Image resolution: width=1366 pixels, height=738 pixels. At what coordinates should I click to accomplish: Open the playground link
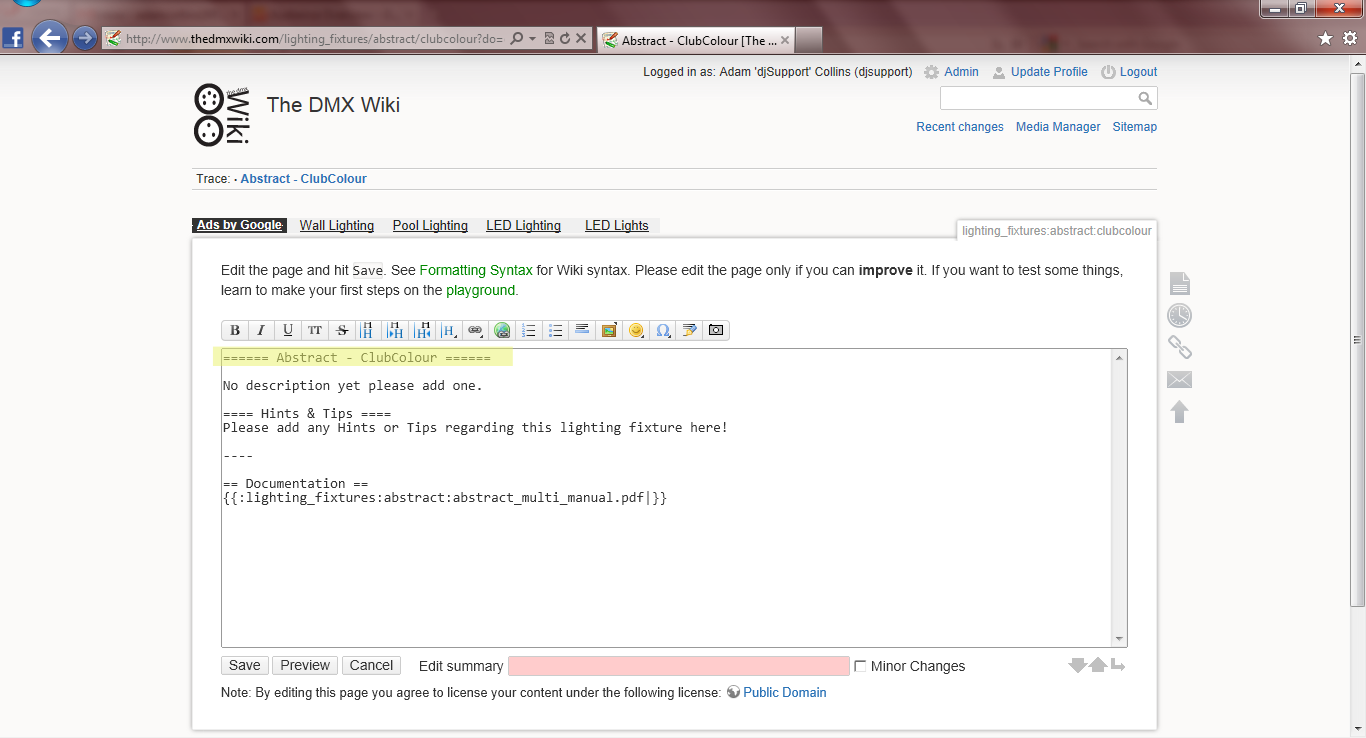tap(480, 290)
